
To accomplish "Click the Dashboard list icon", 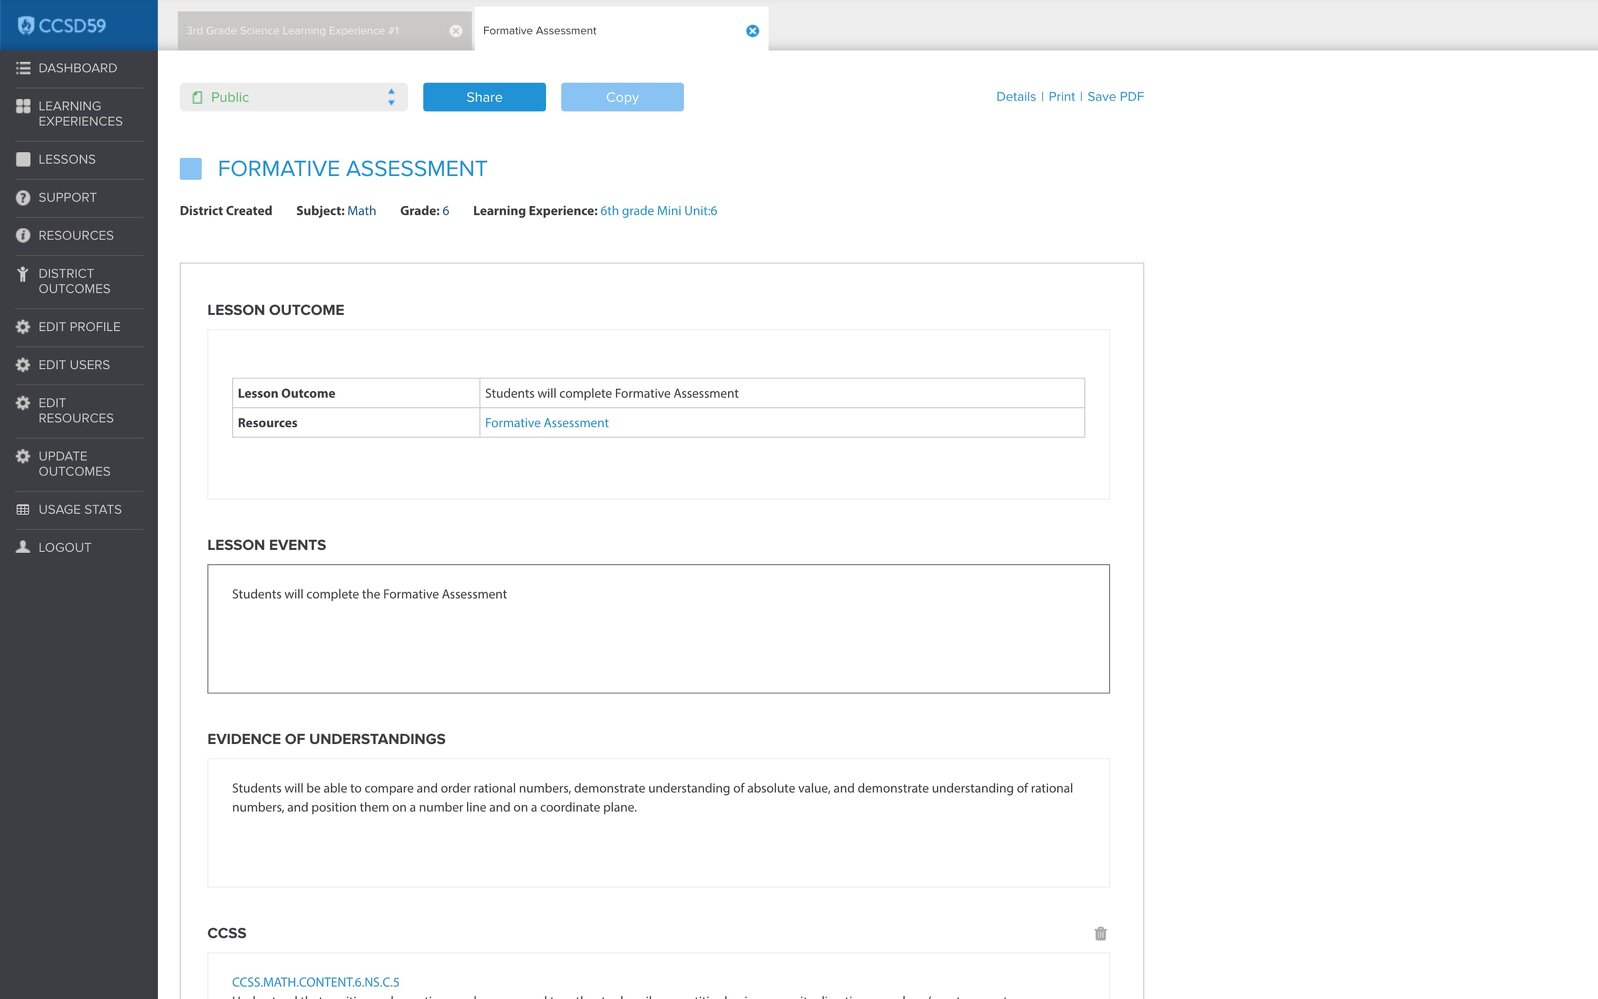I will (x=23, y=68).
